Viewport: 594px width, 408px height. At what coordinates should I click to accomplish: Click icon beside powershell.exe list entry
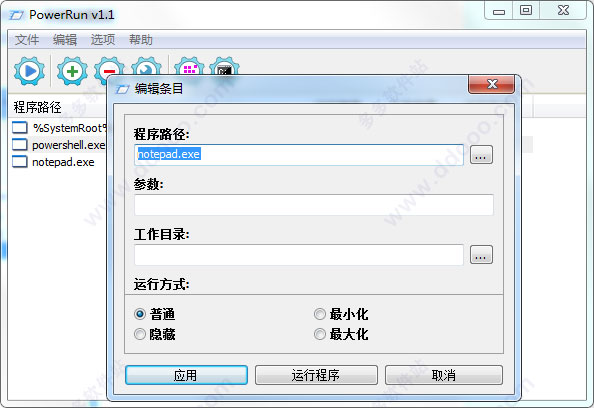[20, 145]
